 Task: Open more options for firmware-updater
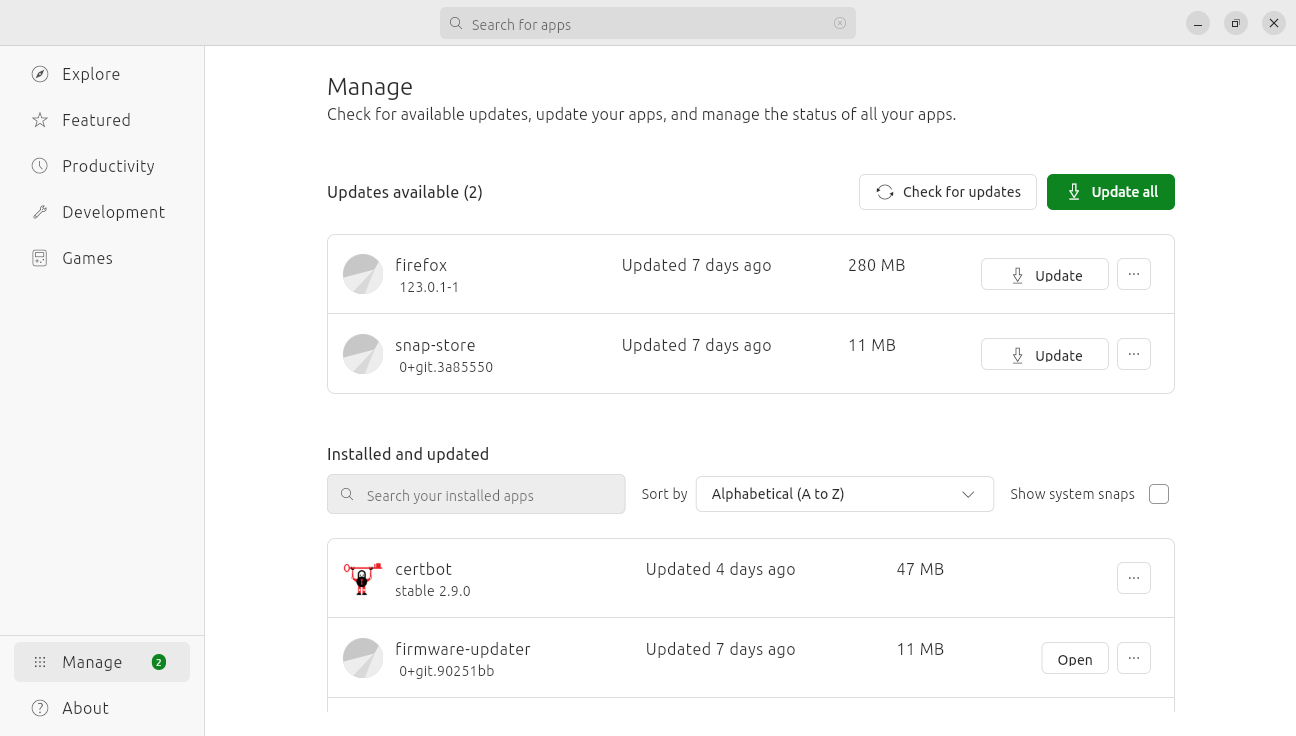(1134, 658)
